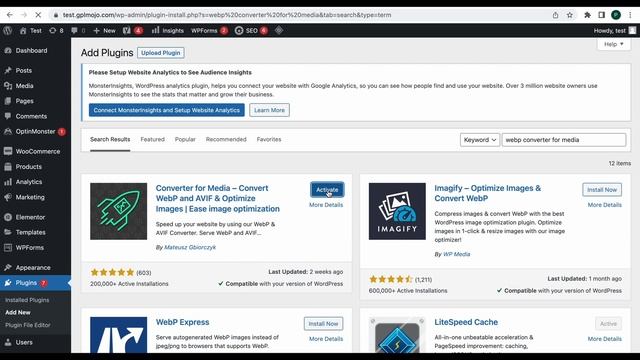Open the SEO gear item
Image resolution: width=640 pixels, height=360 pixels.
point(251,31)
